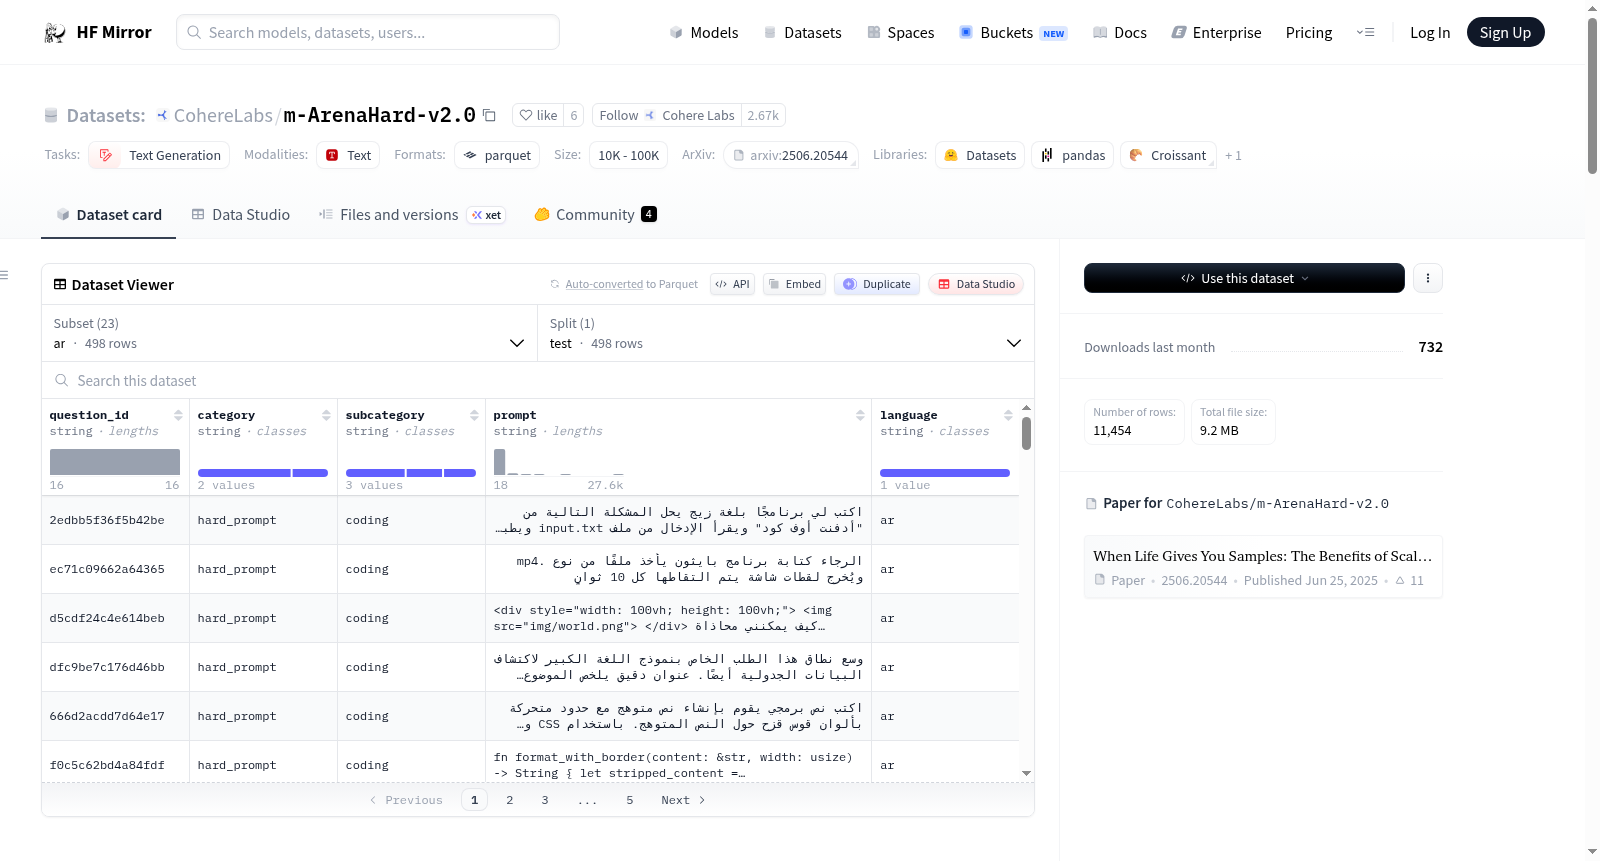Focus the Search models, datasets, users field
The width and height of the screenshot is (1600, 861).
click(368, 32)
